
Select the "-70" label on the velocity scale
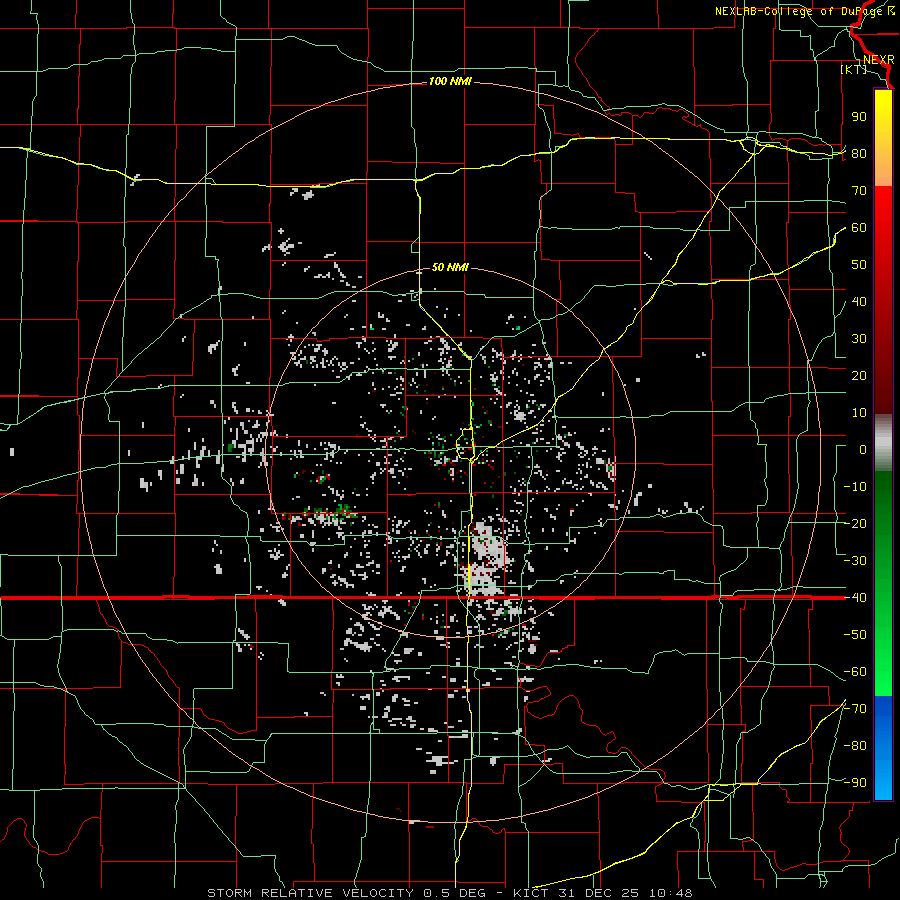tap(856, 709)
